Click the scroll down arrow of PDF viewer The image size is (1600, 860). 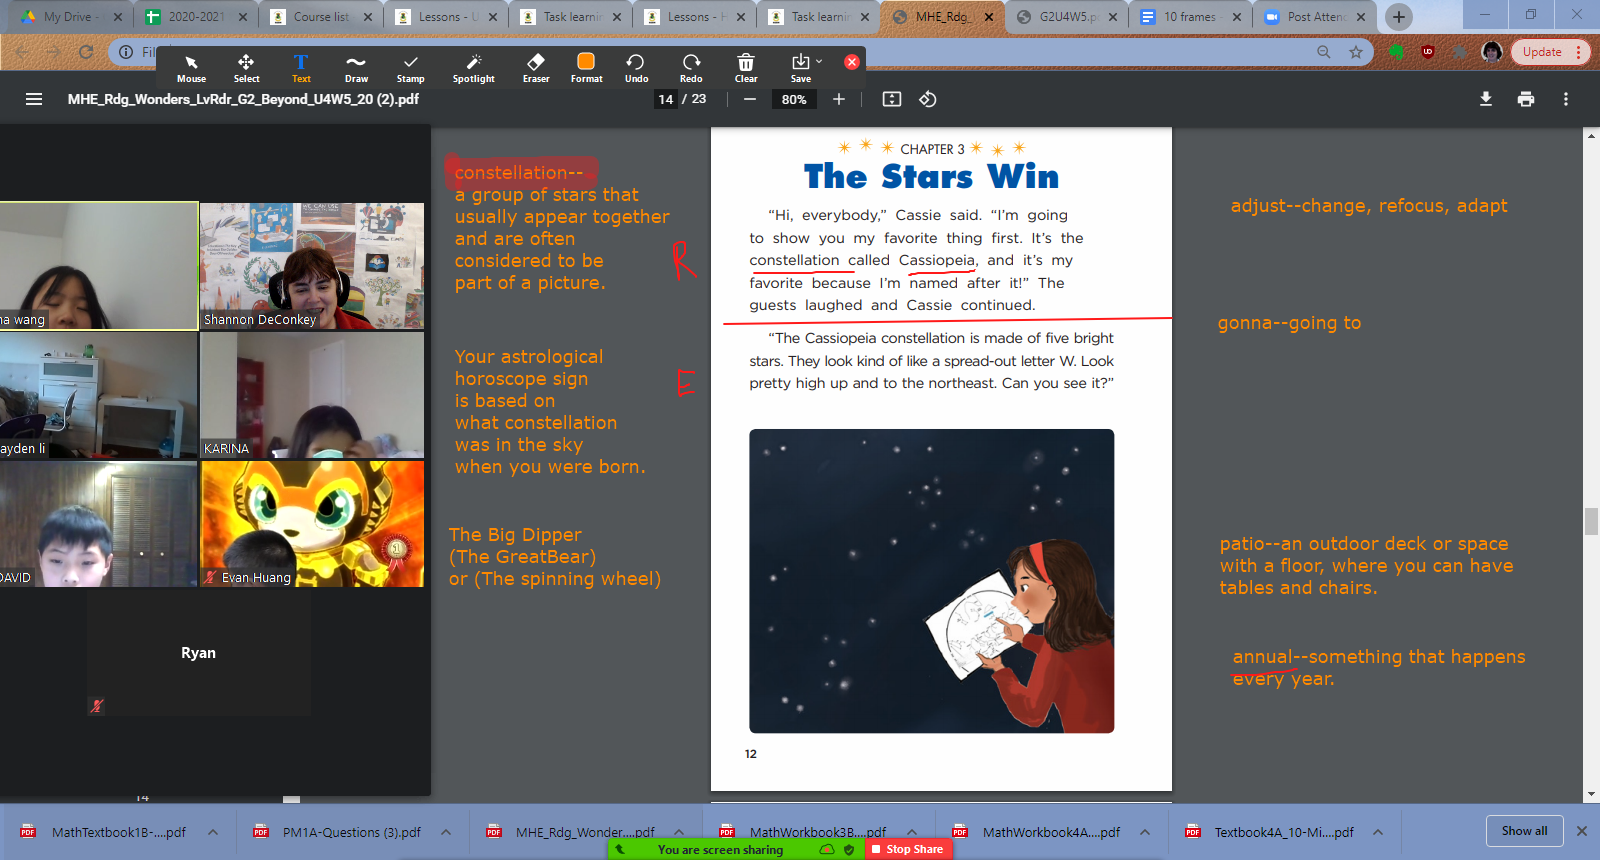[1591, 794]
